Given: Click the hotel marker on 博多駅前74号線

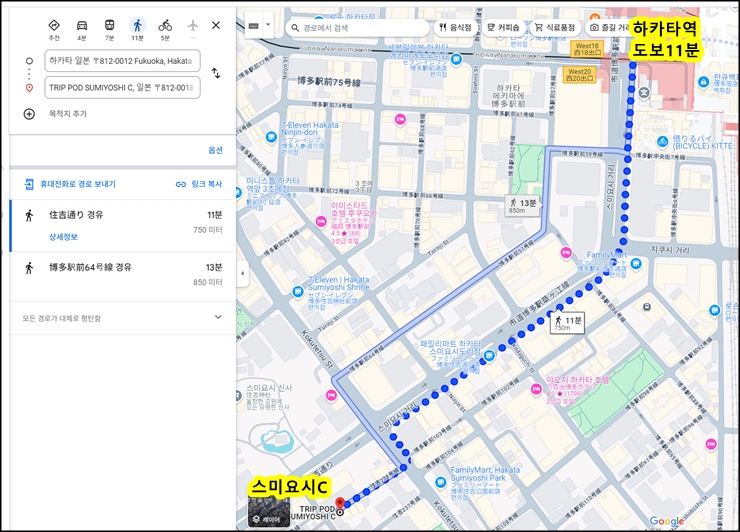Looking at the screenshot, I should click(x=400, y=119).
